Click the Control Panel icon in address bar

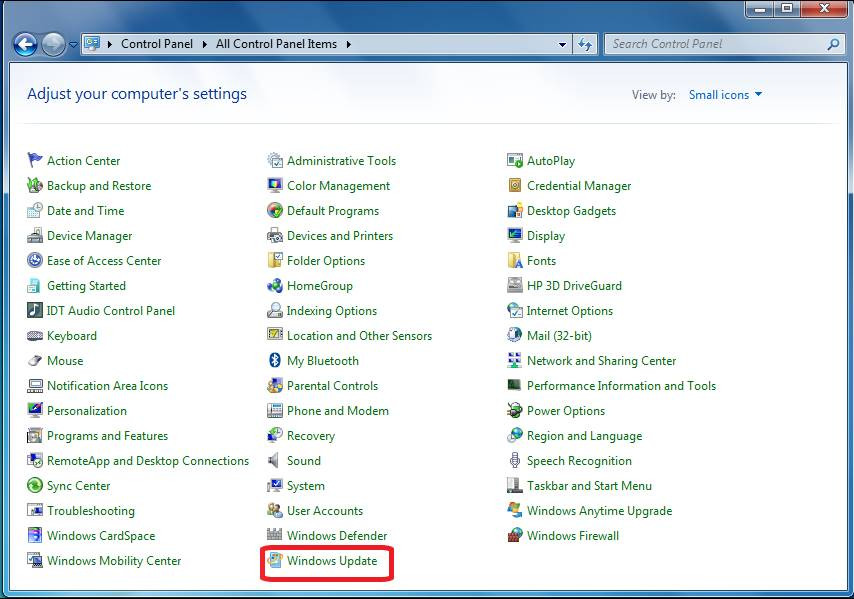coord(93,44)
